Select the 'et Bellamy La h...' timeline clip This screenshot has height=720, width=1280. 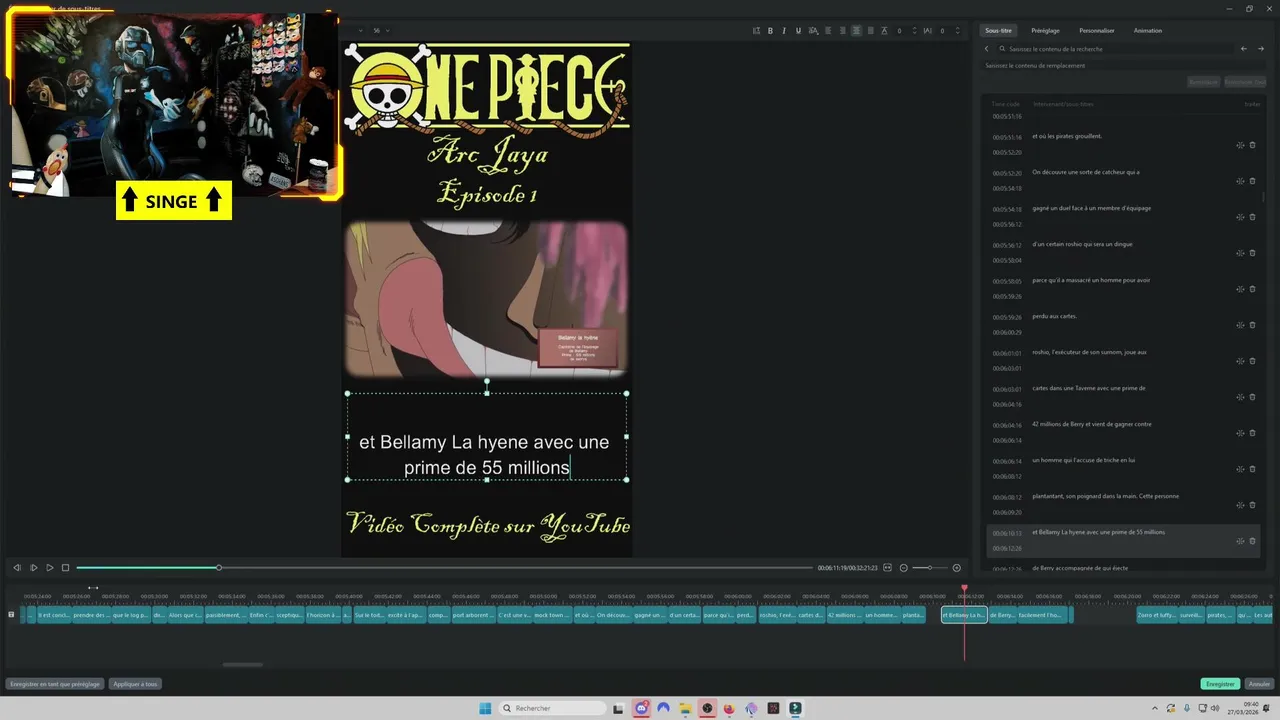(964, 615)
